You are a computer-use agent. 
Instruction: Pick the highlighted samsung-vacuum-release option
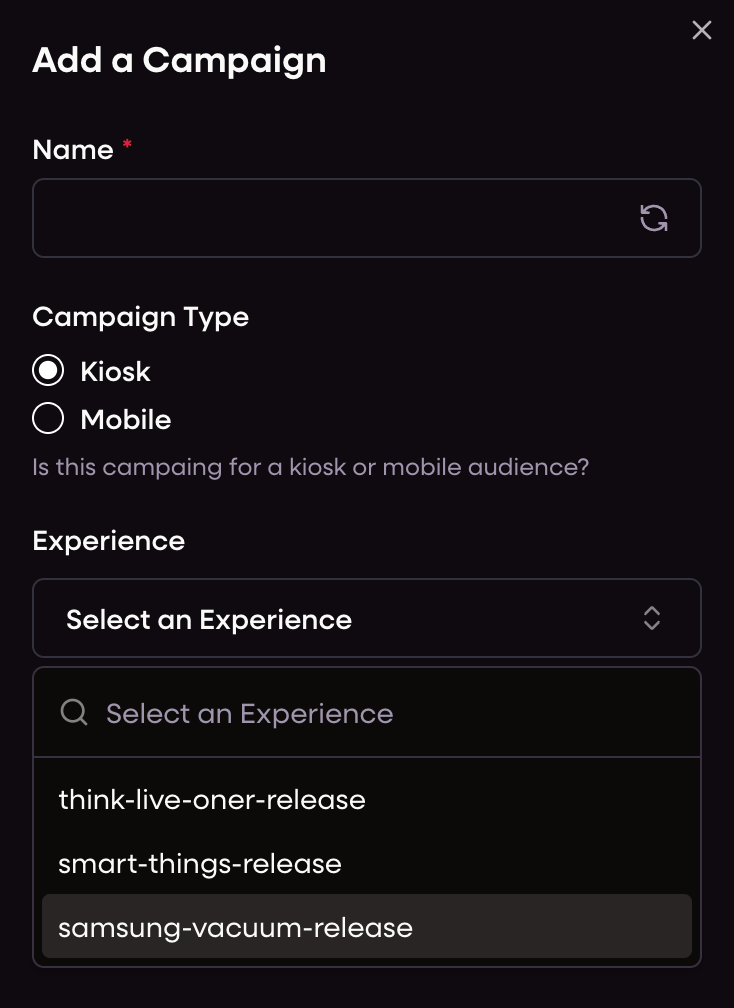pos(367,926)
